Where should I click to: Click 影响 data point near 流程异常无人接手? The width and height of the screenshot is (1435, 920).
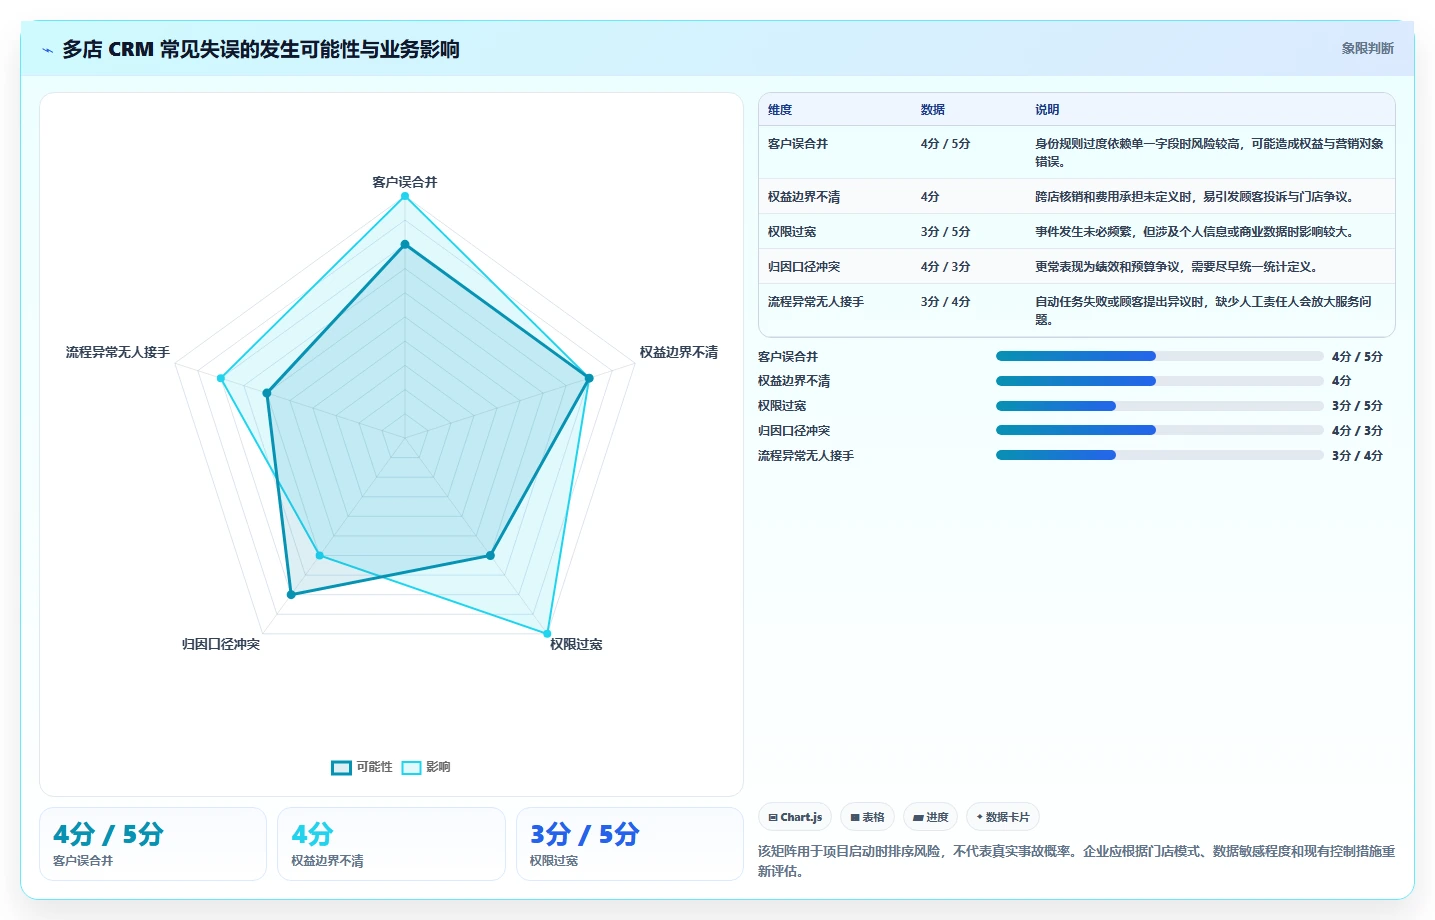click(x=221, y=378)
